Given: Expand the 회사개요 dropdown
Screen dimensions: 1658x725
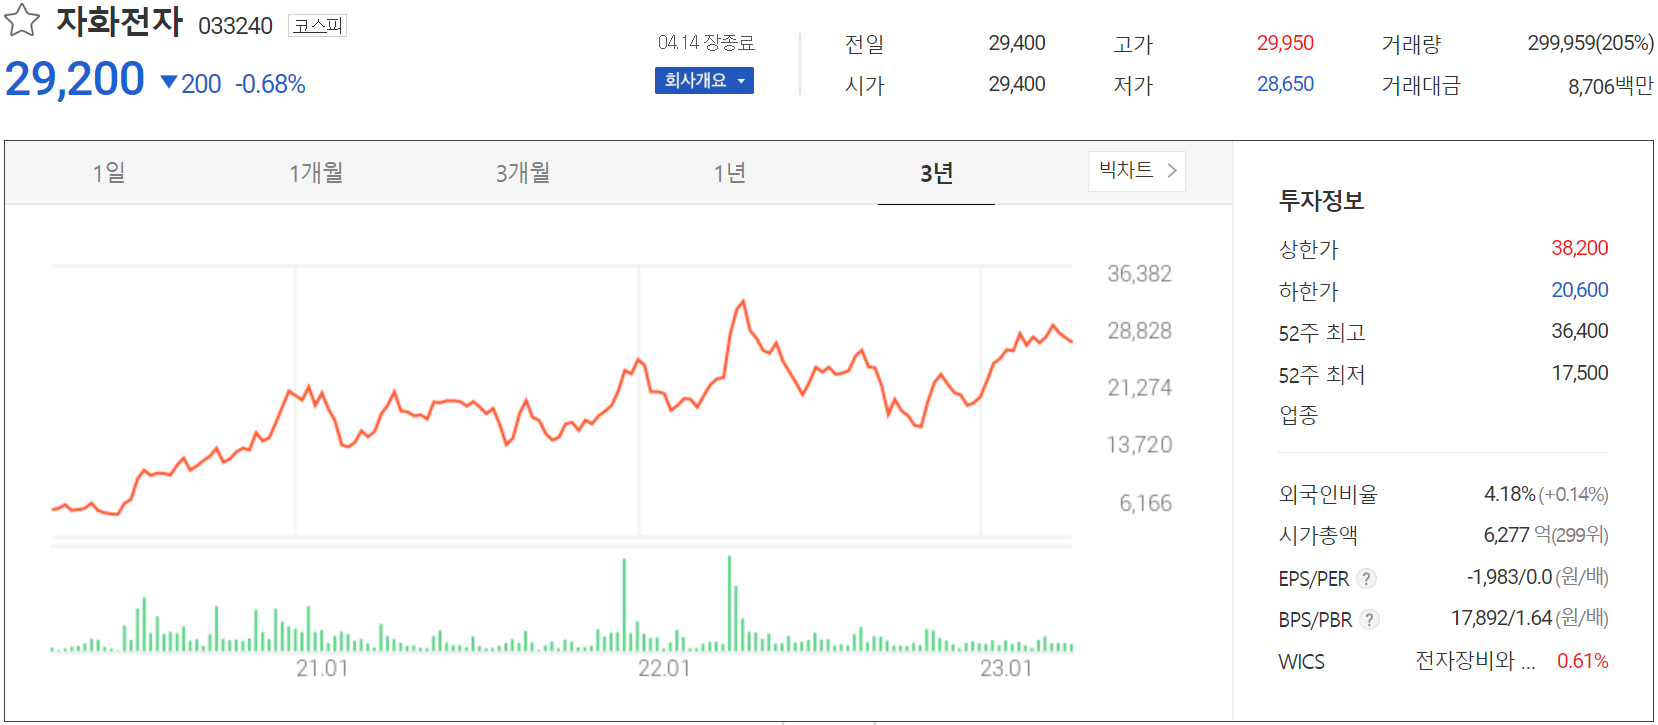Looking at the screenshot, I should point(704,80).
